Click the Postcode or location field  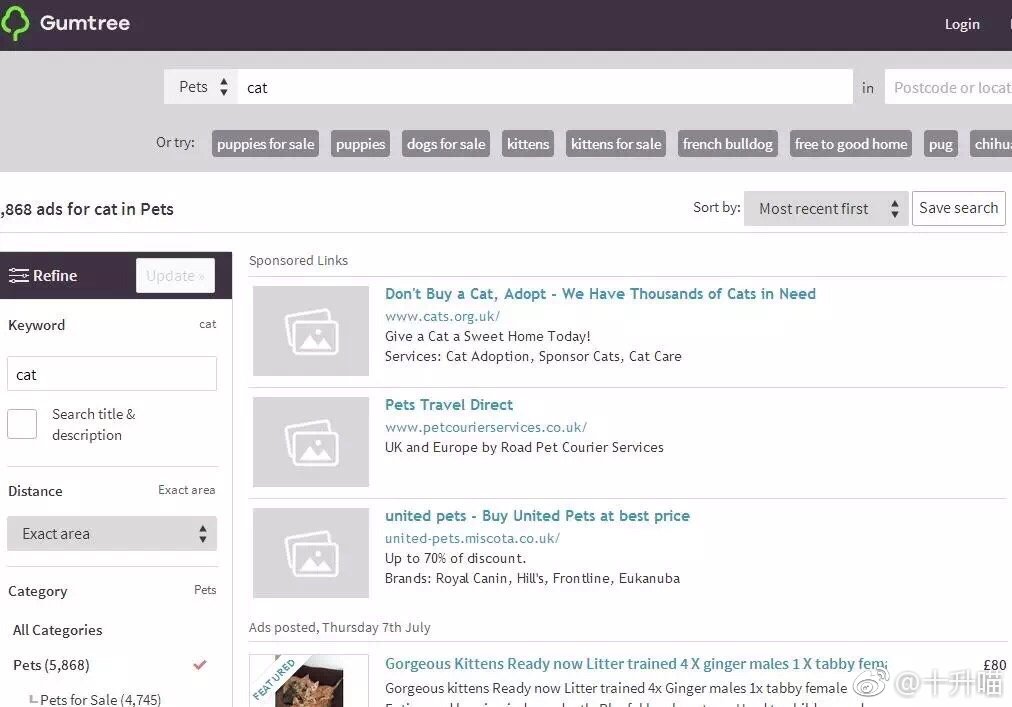(x=948, y=87)
